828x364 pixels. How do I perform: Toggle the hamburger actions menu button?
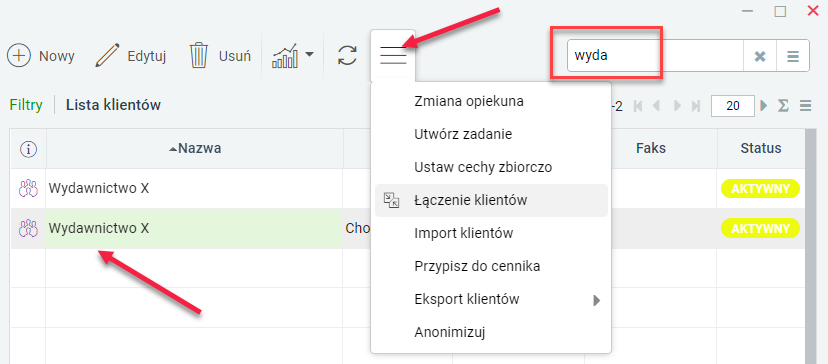click(393, 55)
